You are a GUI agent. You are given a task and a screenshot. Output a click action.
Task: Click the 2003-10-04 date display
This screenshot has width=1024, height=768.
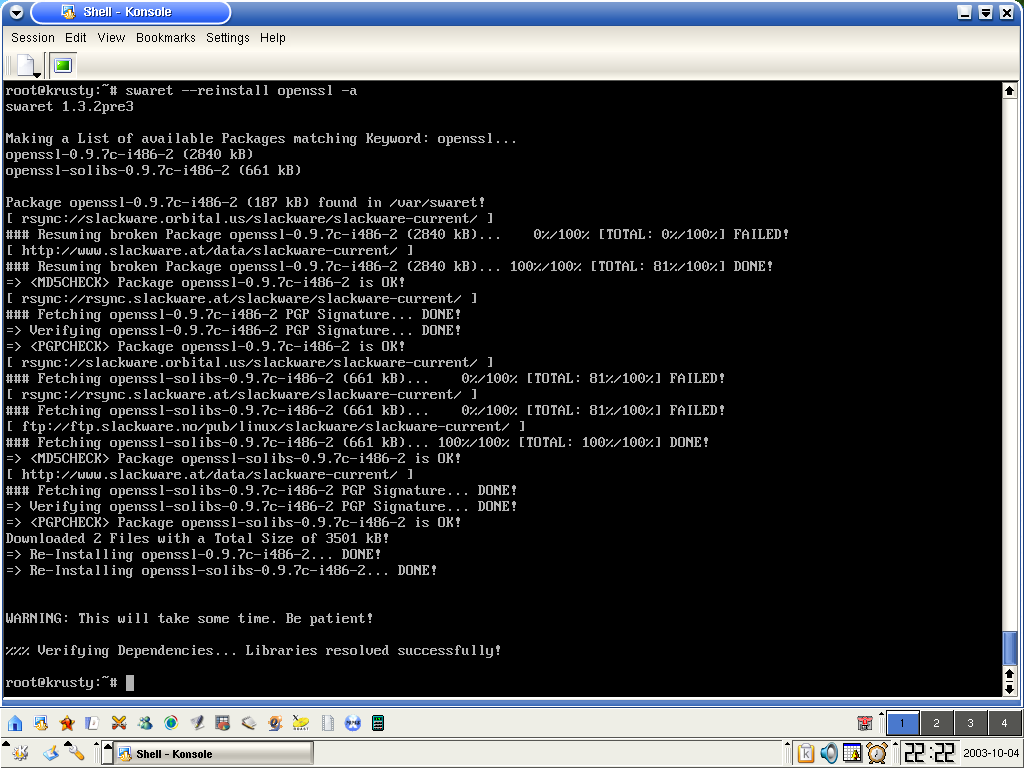coord(991,754)
